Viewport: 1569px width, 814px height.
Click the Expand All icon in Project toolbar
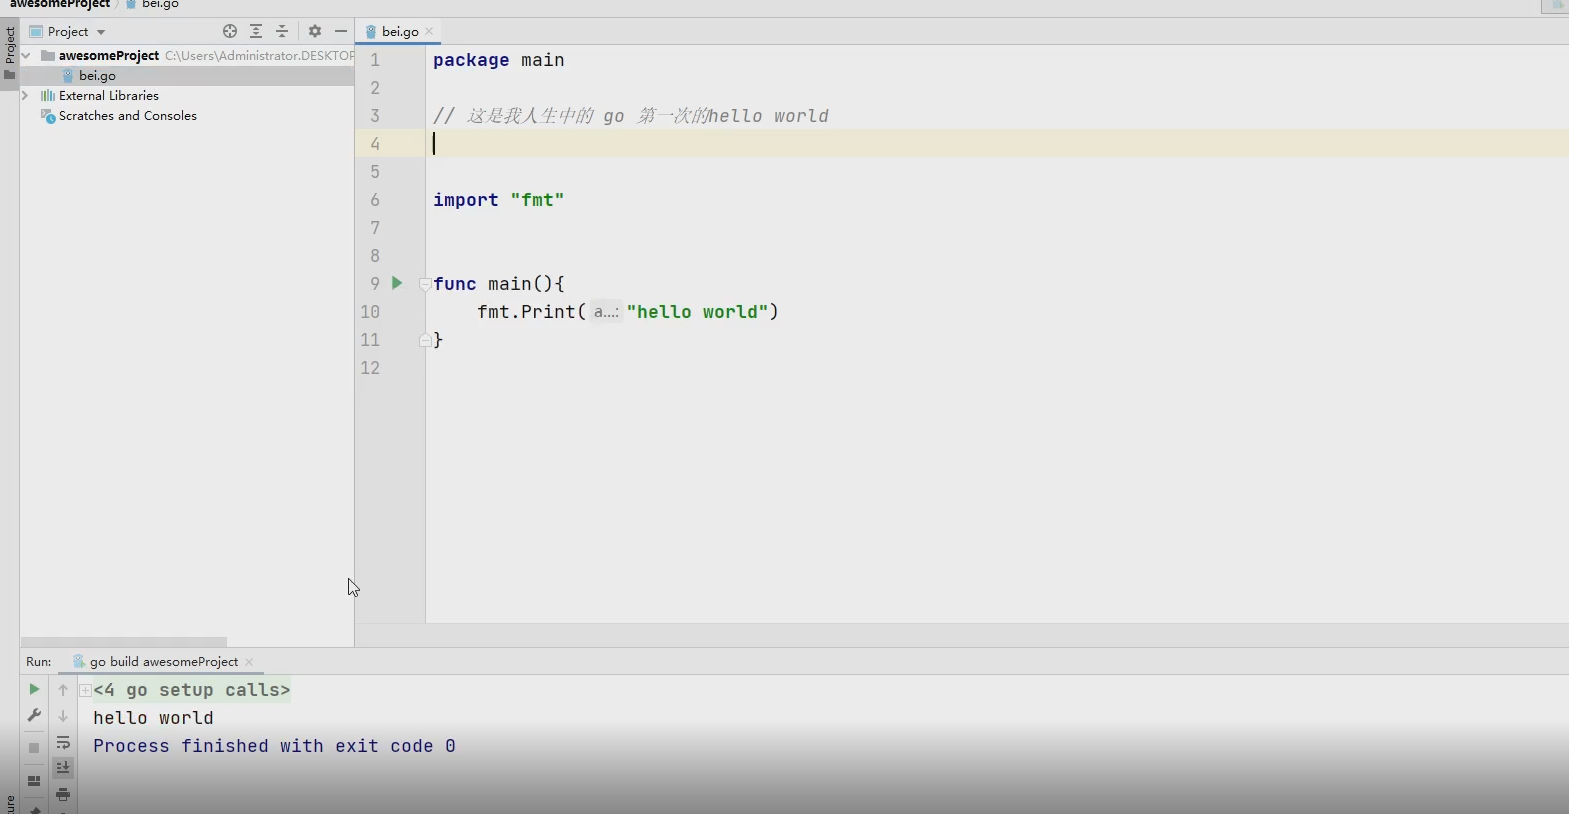tap(256, 31)
